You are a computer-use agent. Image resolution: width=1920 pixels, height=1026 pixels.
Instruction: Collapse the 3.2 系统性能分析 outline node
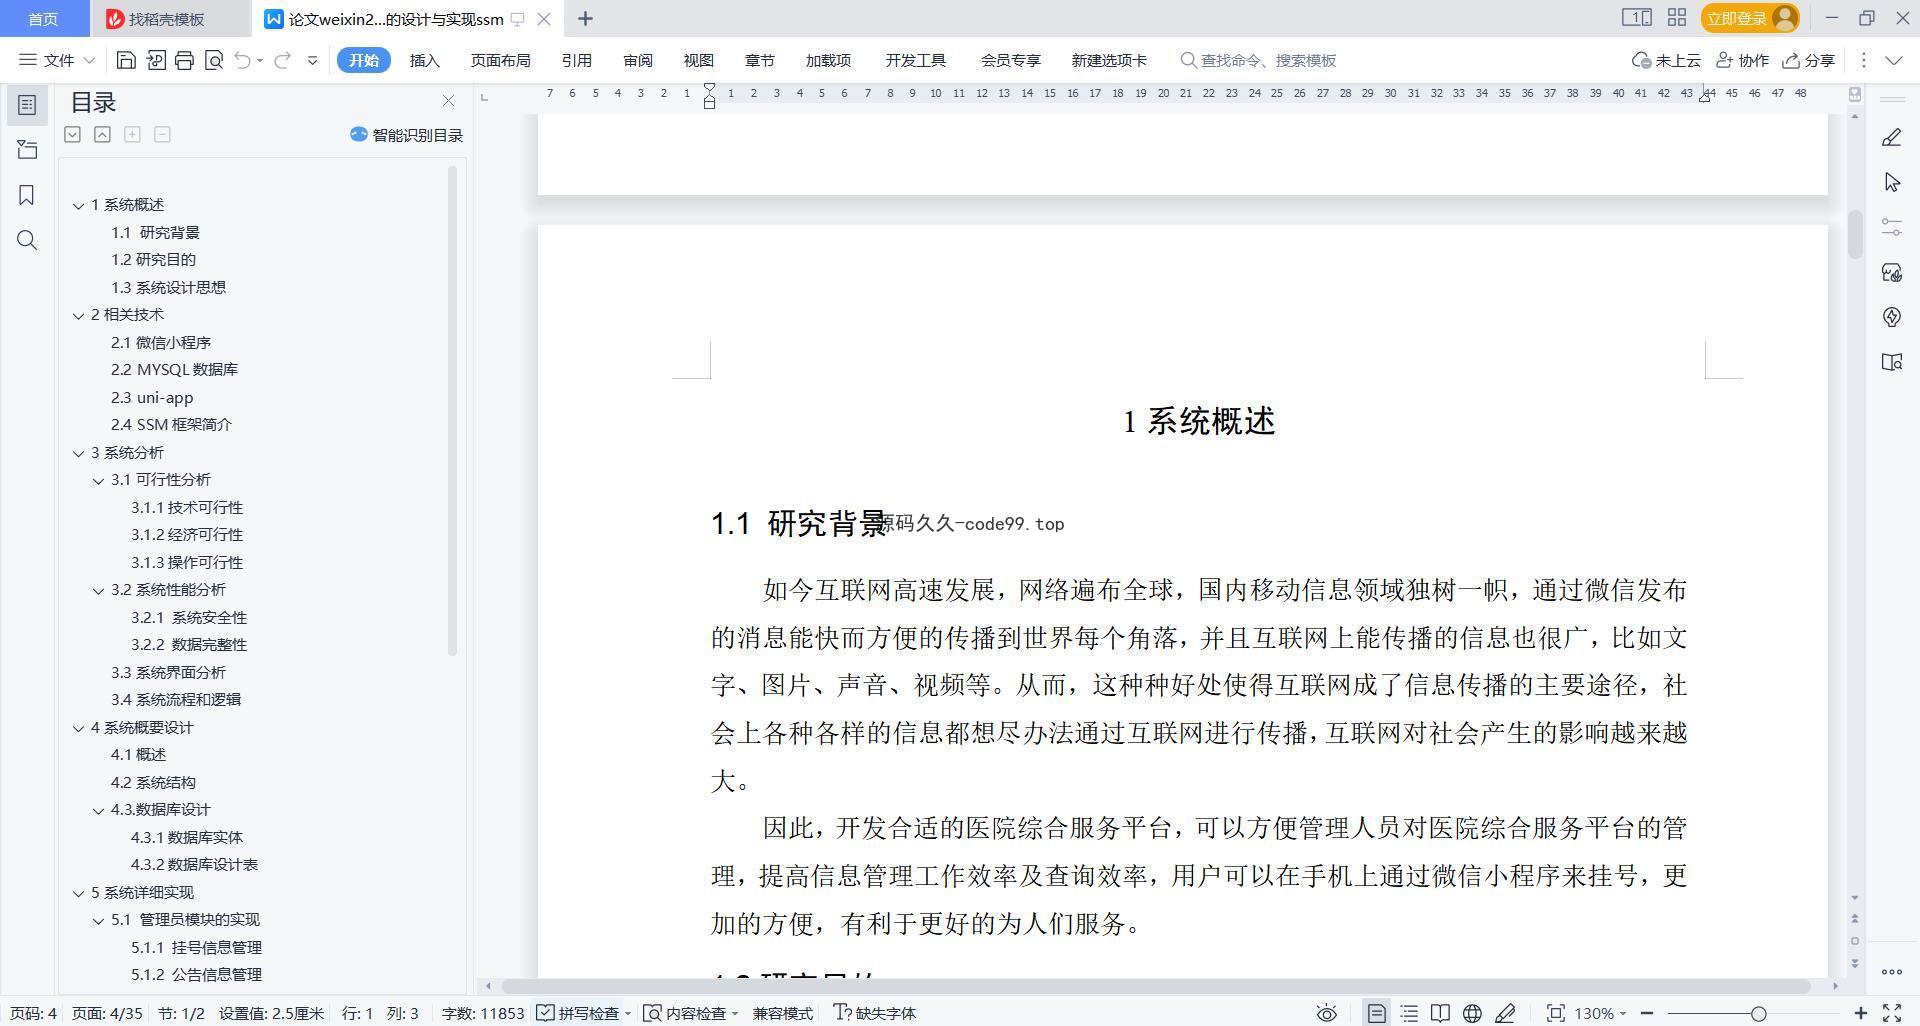[98, 590]
